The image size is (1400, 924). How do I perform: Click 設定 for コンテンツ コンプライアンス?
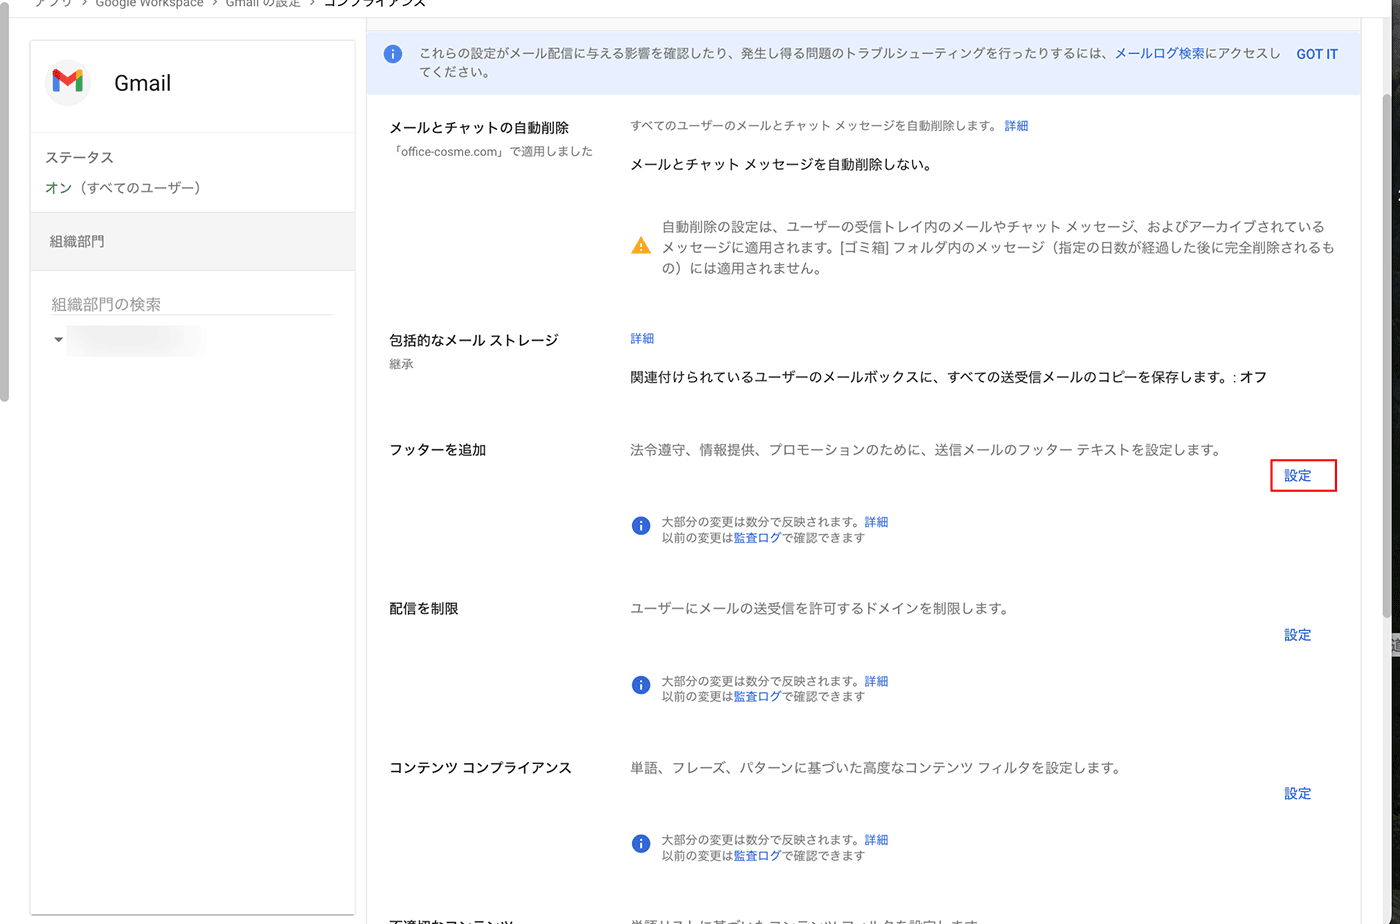pyautogui.click(x=1297, y=794)
